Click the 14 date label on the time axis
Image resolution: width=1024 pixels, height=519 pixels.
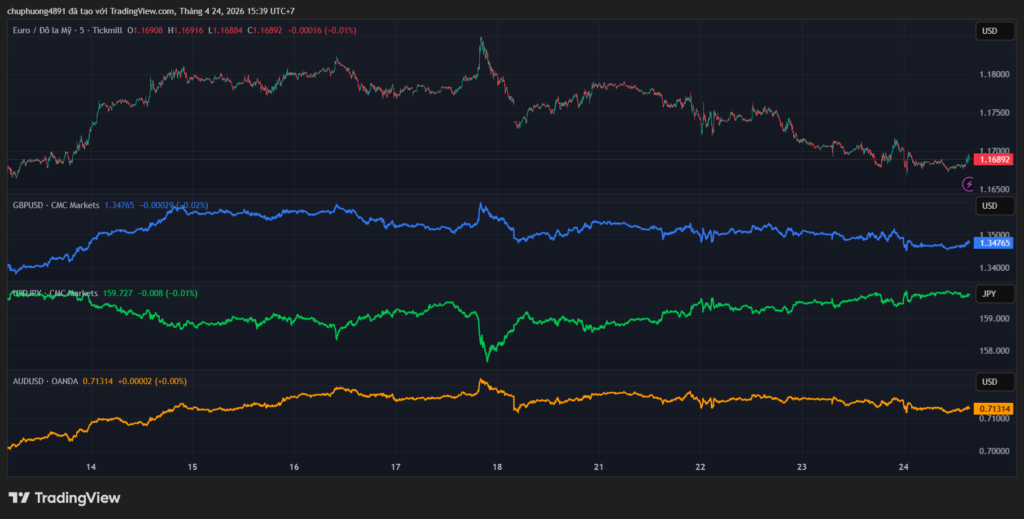[x=91, y=467]
